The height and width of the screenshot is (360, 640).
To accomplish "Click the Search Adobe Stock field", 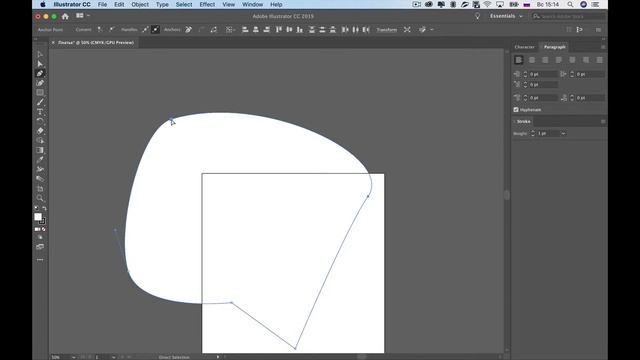I will [569, 16].
